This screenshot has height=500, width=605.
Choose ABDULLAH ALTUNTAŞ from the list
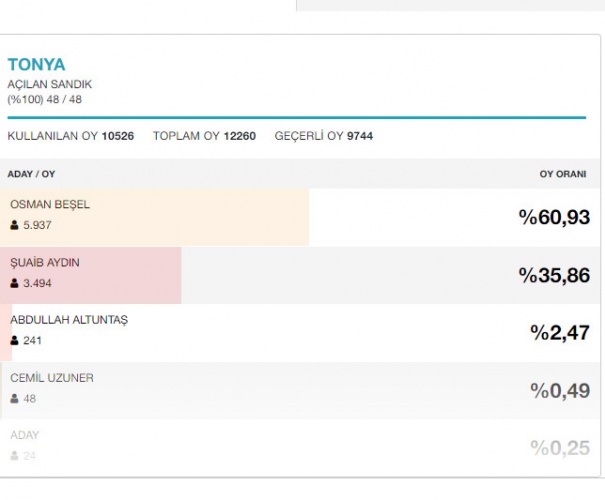pos(69,320)
